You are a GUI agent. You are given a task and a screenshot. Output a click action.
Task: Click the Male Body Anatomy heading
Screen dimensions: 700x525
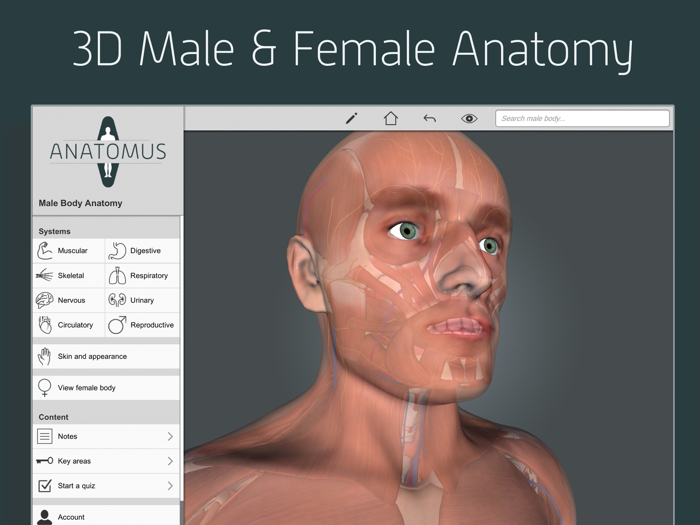[x=80, y=203]
